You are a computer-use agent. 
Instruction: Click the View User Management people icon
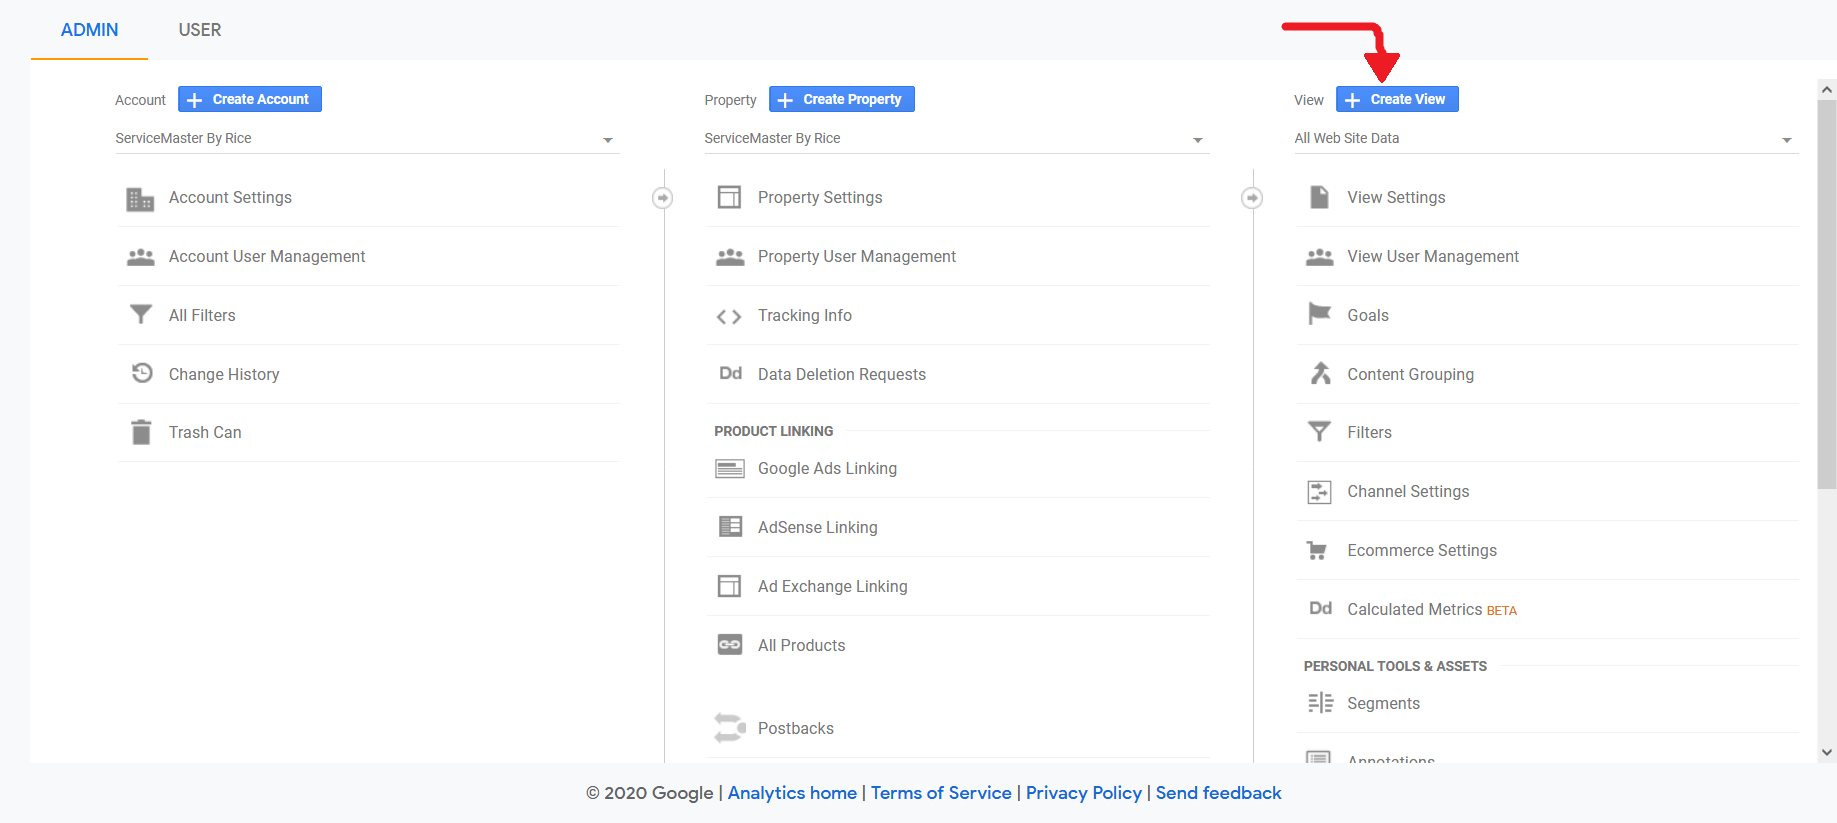point(1320,257)
